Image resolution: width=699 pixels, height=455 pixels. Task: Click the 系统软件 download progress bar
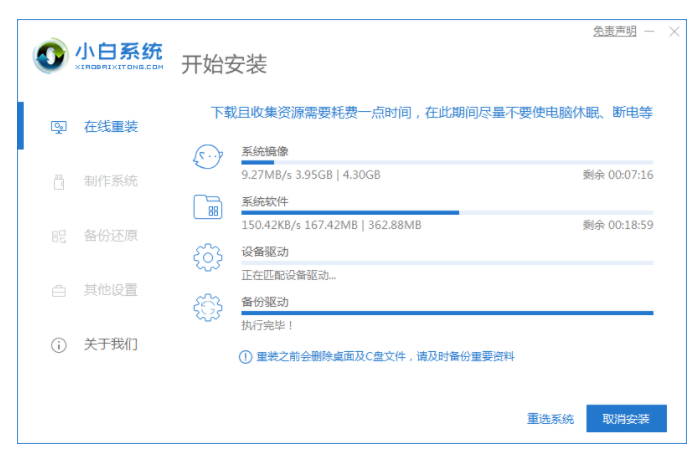pos(447,212)
